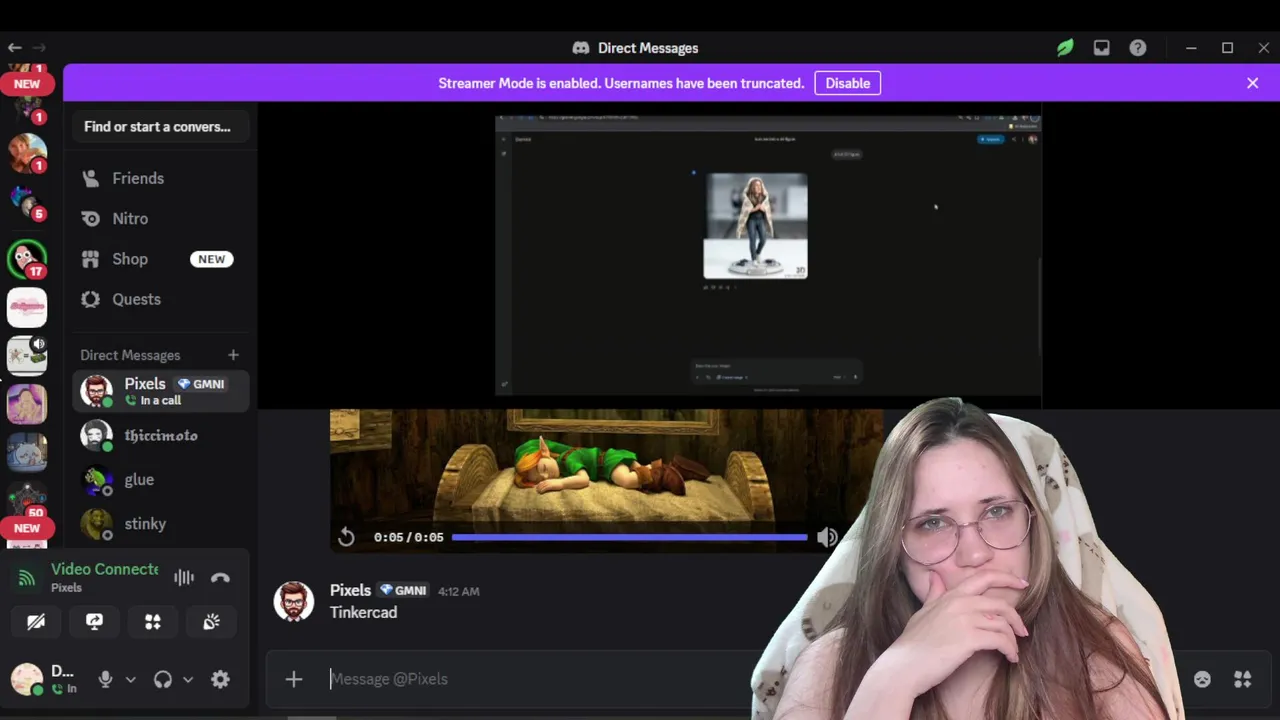Screen dimensions: 1280x720
Task: Open the Help question mark icon
Action: coord(1138,47)
